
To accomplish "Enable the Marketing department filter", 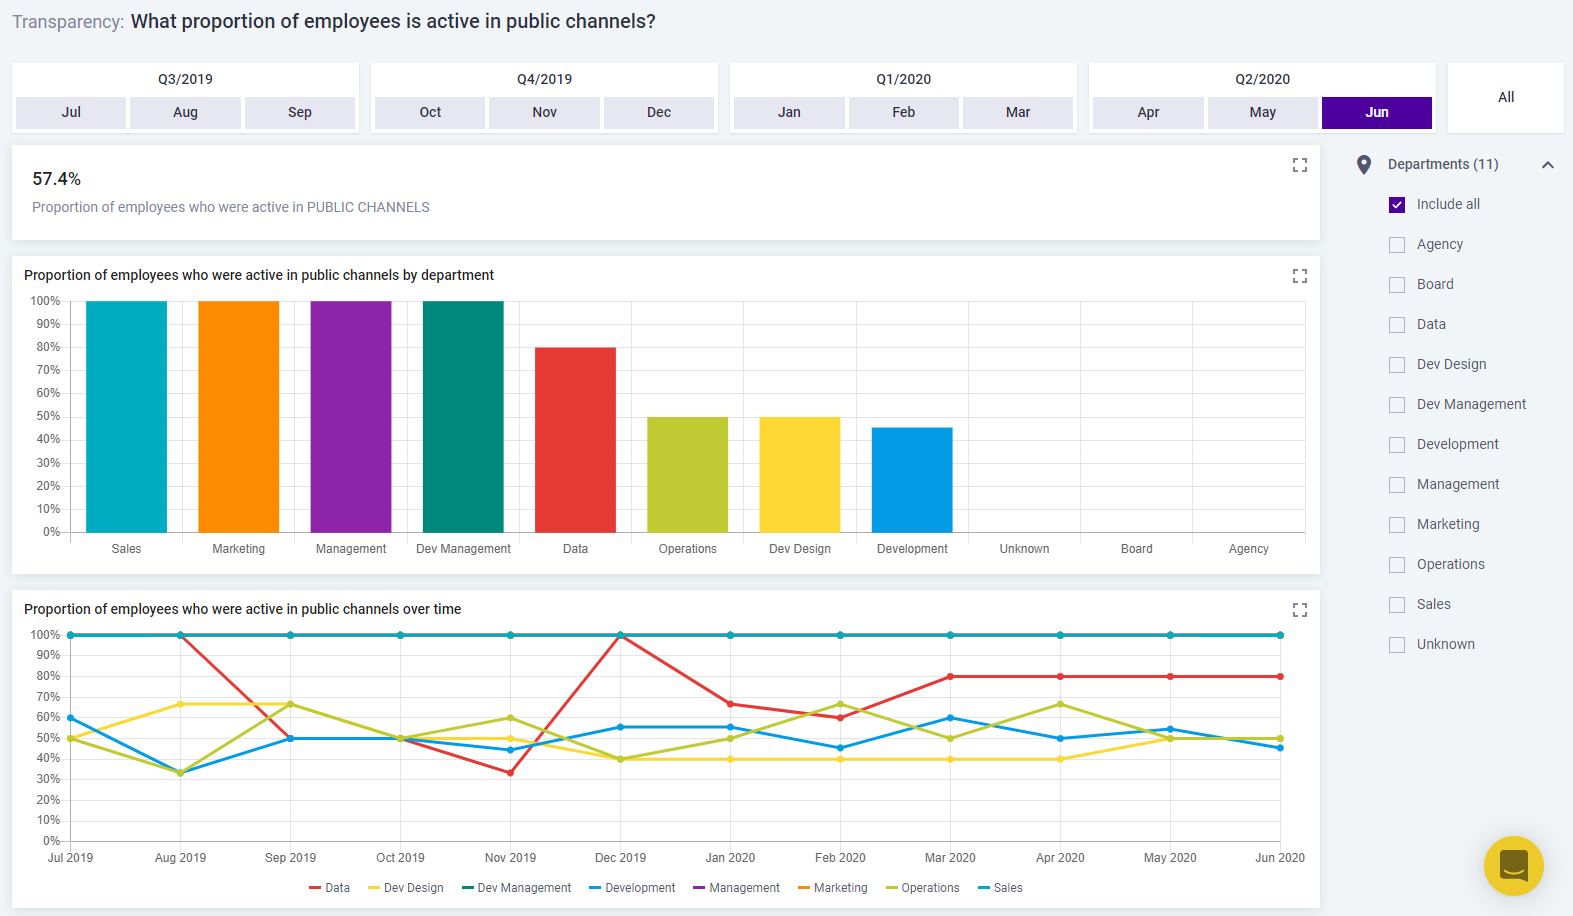I will click(1397, 525).
